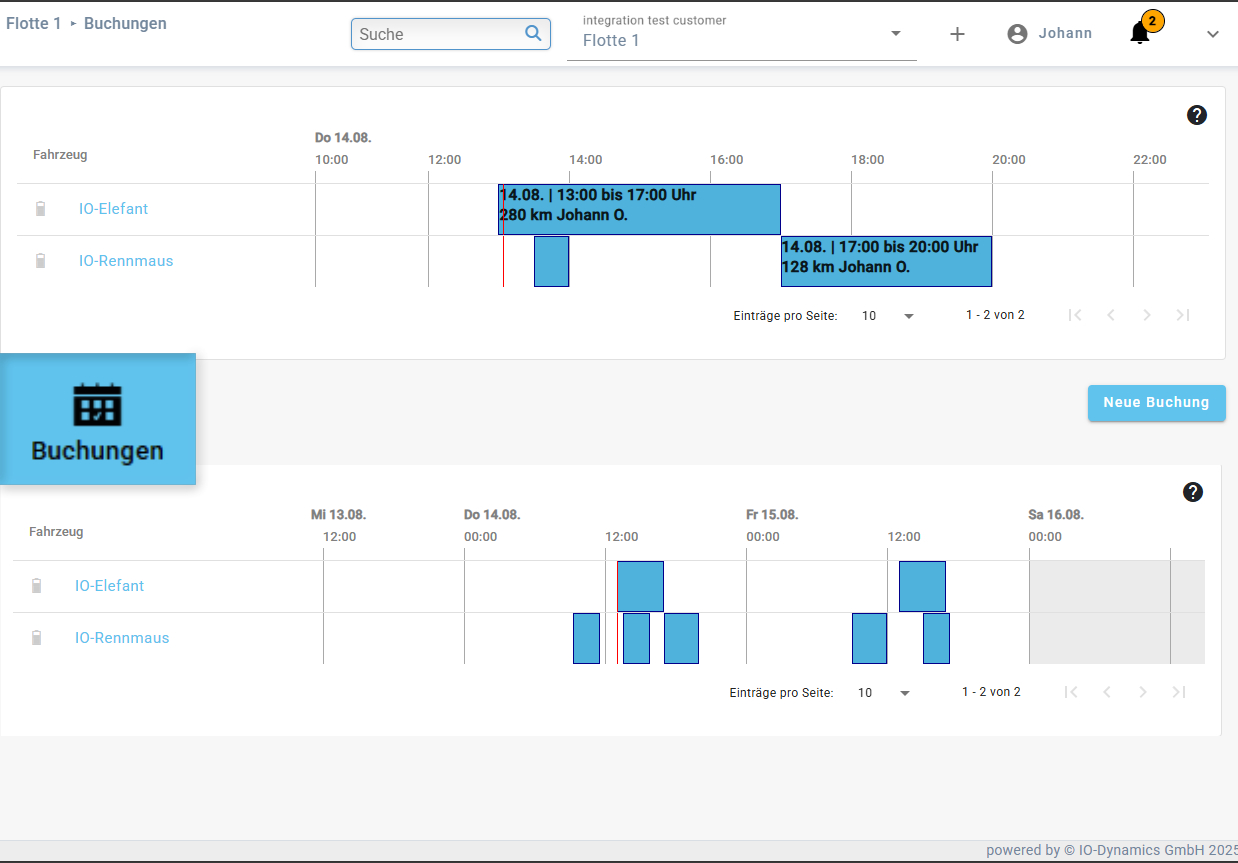
Task: Click the Neue Buchung button
Action: click(1156, 403)
